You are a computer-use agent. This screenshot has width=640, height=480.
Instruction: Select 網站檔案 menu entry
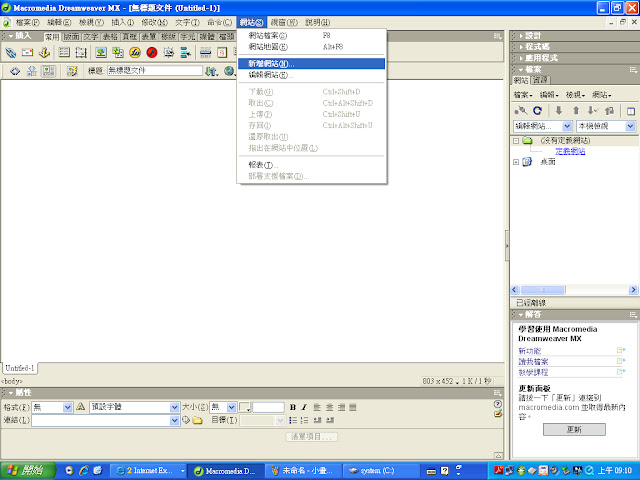click(x=311, y=36)
